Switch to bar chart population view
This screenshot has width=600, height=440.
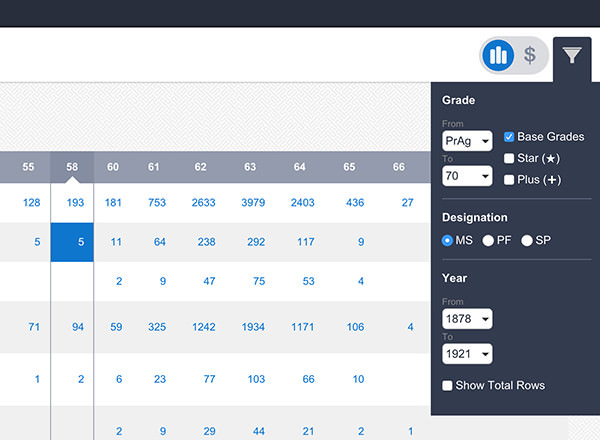(x=498, y=55)
